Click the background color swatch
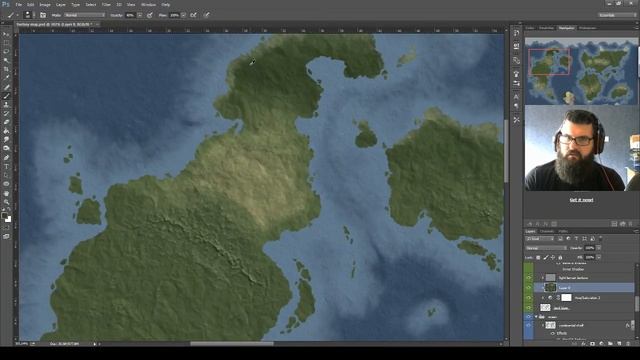Viewport: 640px width, 360px height. [8, 219]
